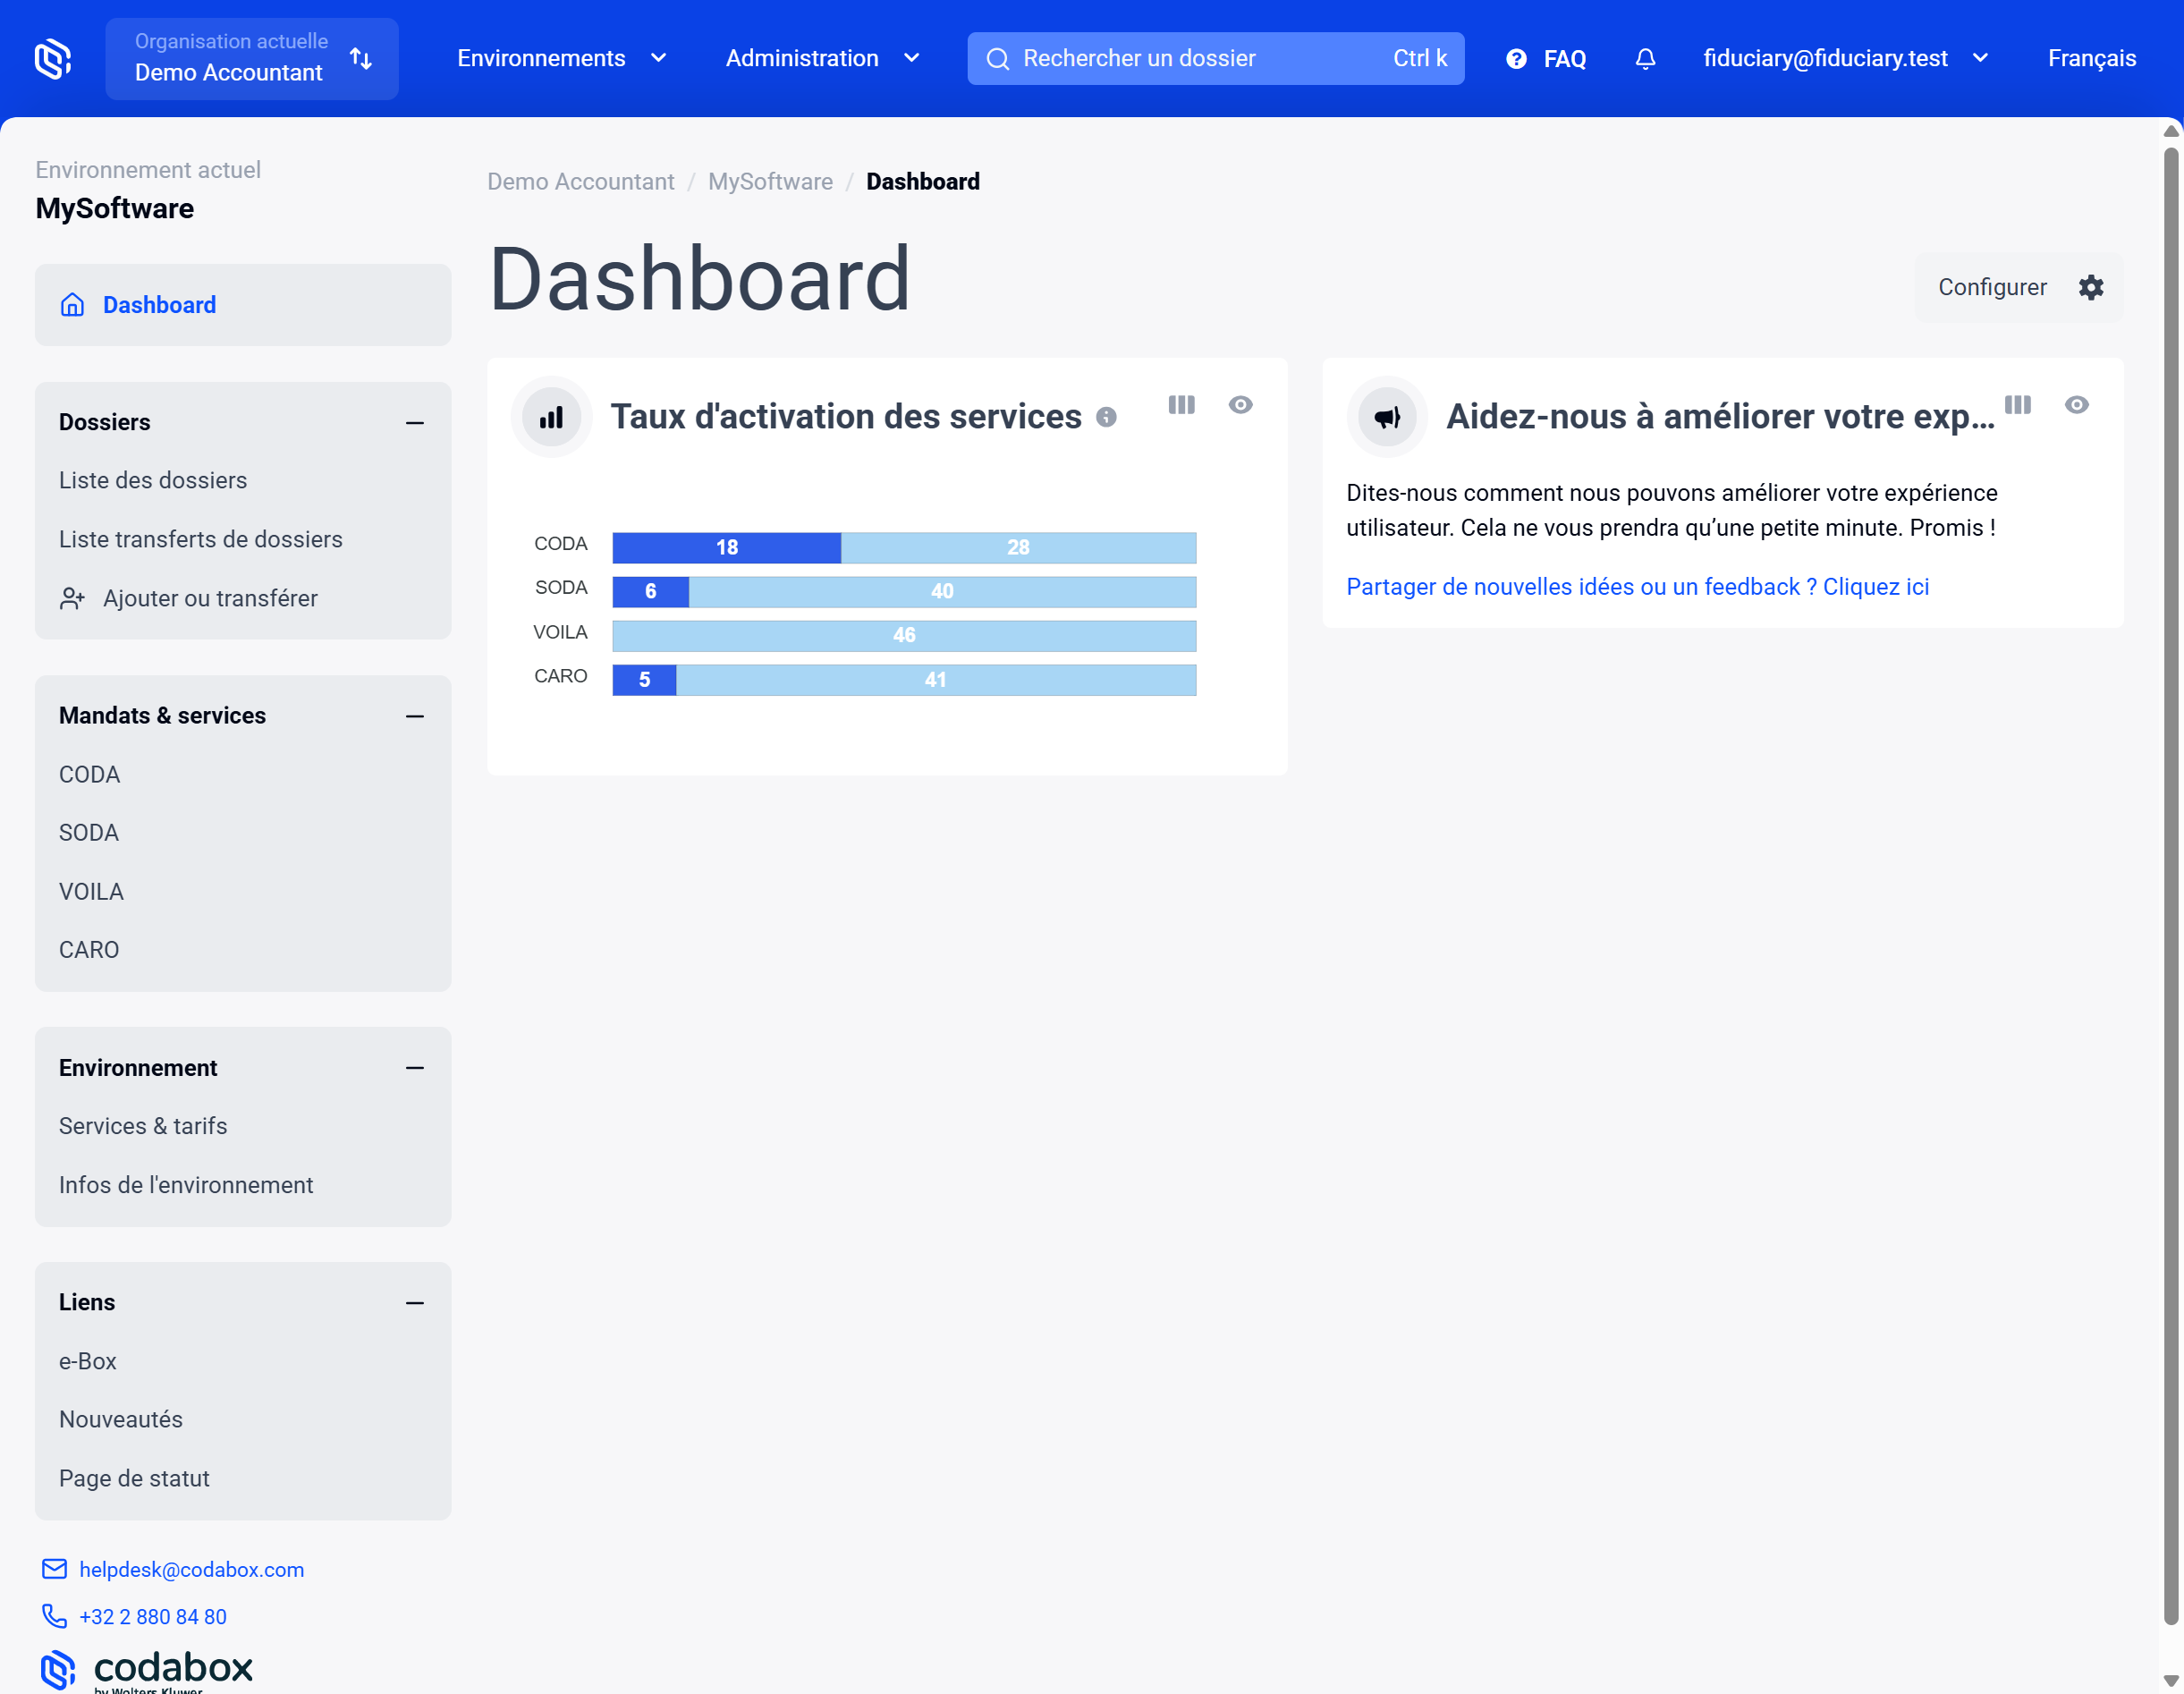Click the dark blue CODA bar showing 18
Screen dimensions: 2184x1694
(726, 548)
